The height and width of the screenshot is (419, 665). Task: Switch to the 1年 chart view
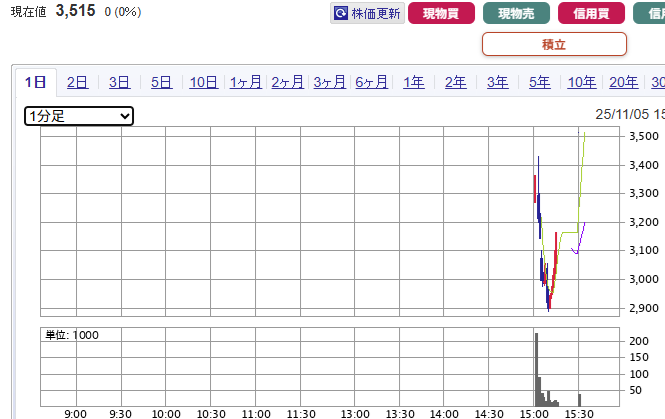413,82
